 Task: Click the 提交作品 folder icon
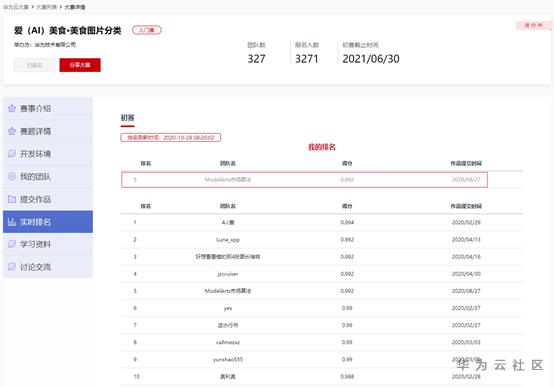tap(12, 199)
